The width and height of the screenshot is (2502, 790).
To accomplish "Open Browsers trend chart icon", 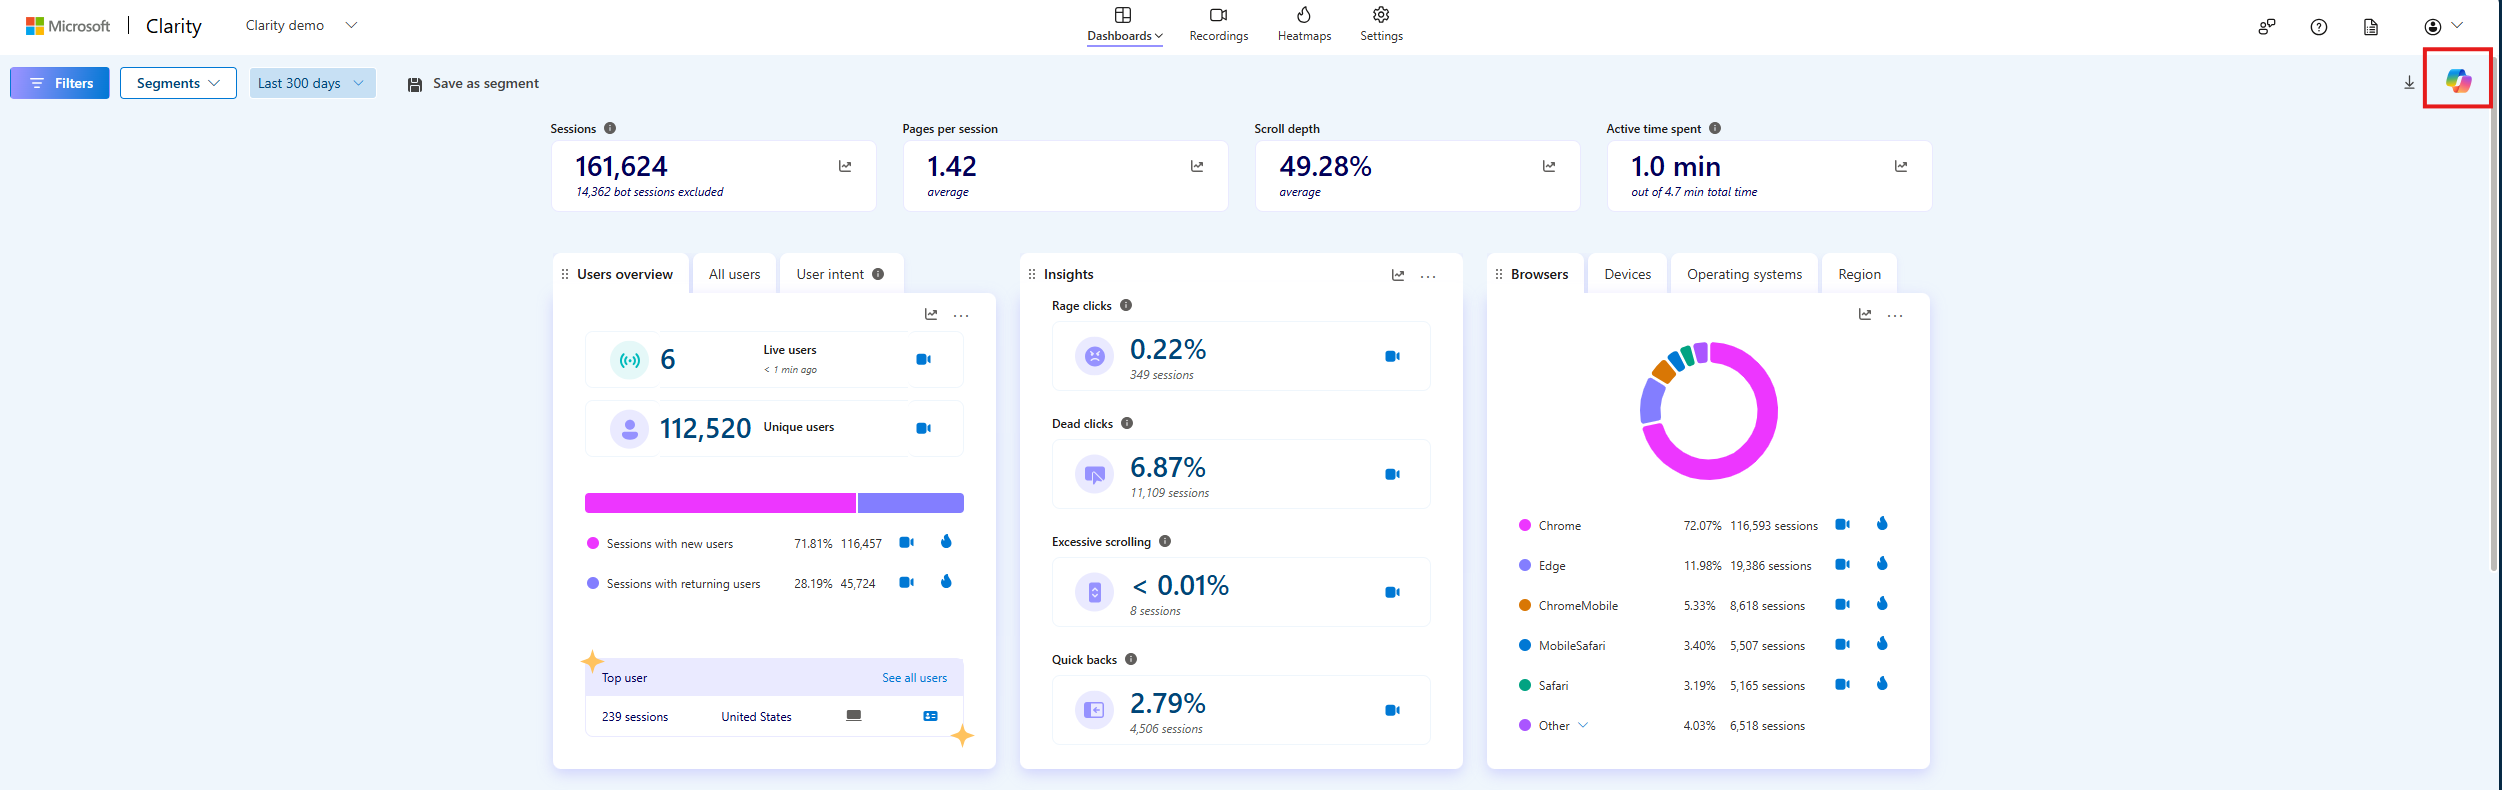I will click(1865, 314).
